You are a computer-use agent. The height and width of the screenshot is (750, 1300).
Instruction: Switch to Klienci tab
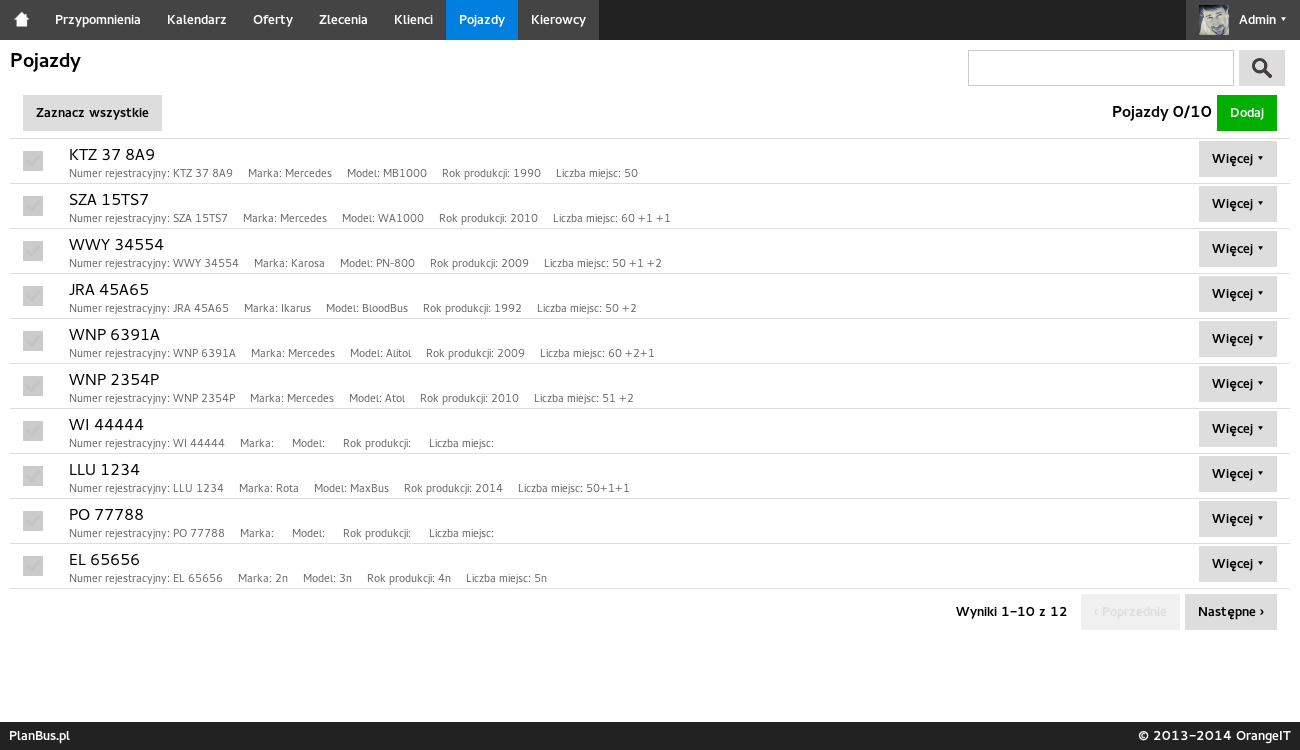pyautogui.click(x=413, y=20)
